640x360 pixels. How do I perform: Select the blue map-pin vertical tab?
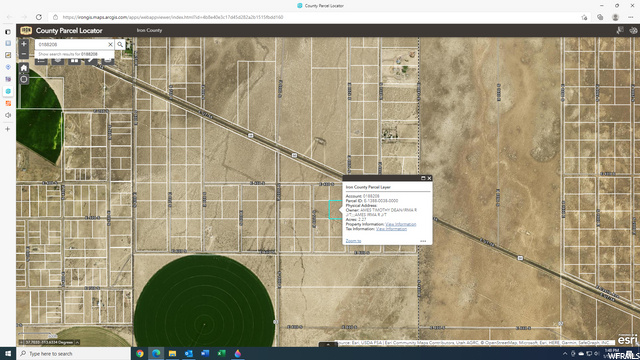click(8, 67)
